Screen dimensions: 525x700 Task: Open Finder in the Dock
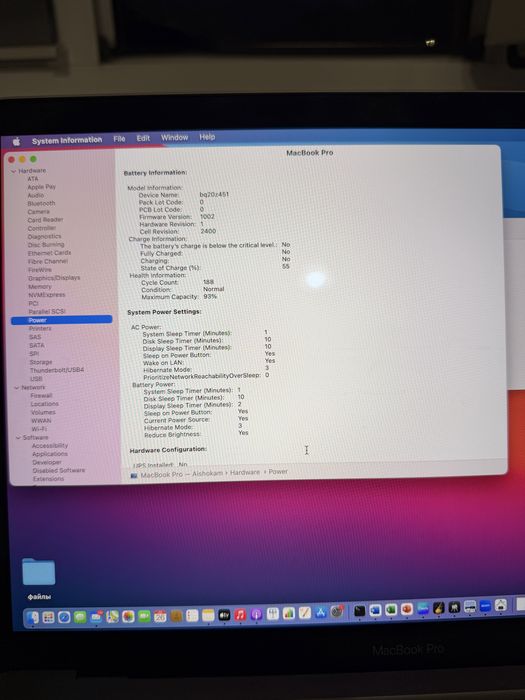(33, 617)
